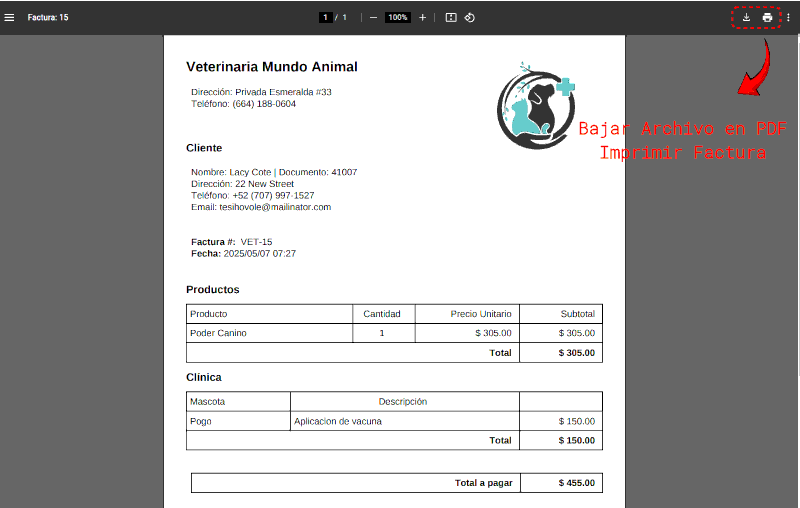
Task: Click the Veterinaria Mundo Animal heading
Action: 271,67
